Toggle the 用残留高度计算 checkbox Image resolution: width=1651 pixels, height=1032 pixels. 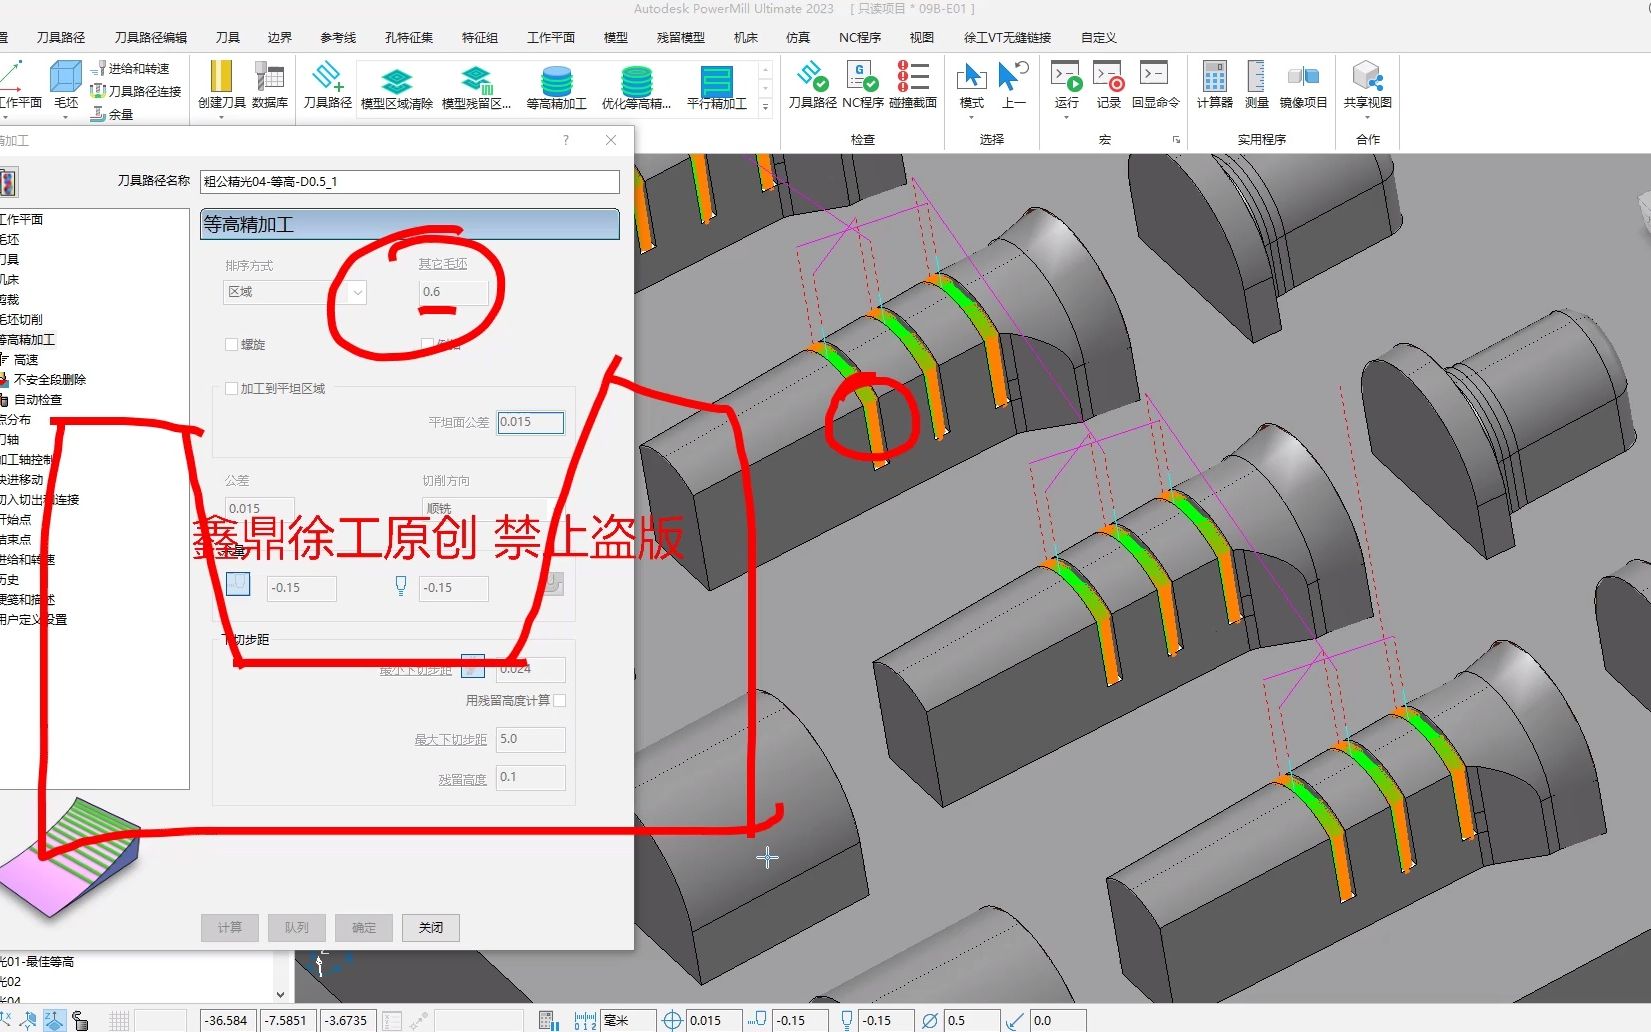tap(560, 700)
